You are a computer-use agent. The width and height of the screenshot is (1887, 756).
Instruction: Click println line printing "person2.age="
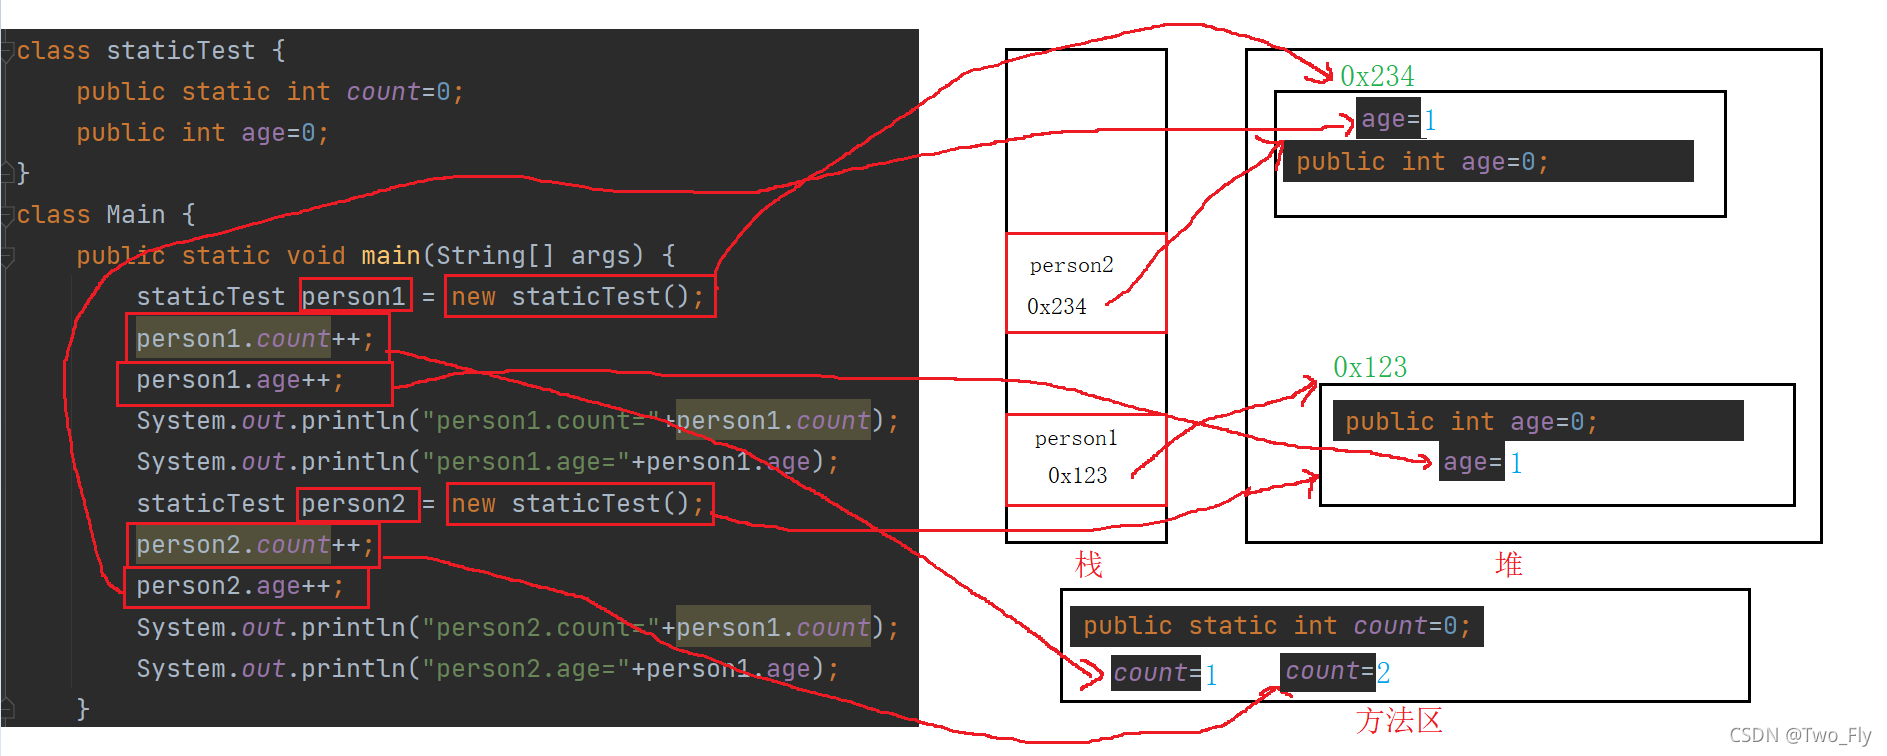pyautogui.click(x=487, y=669)
